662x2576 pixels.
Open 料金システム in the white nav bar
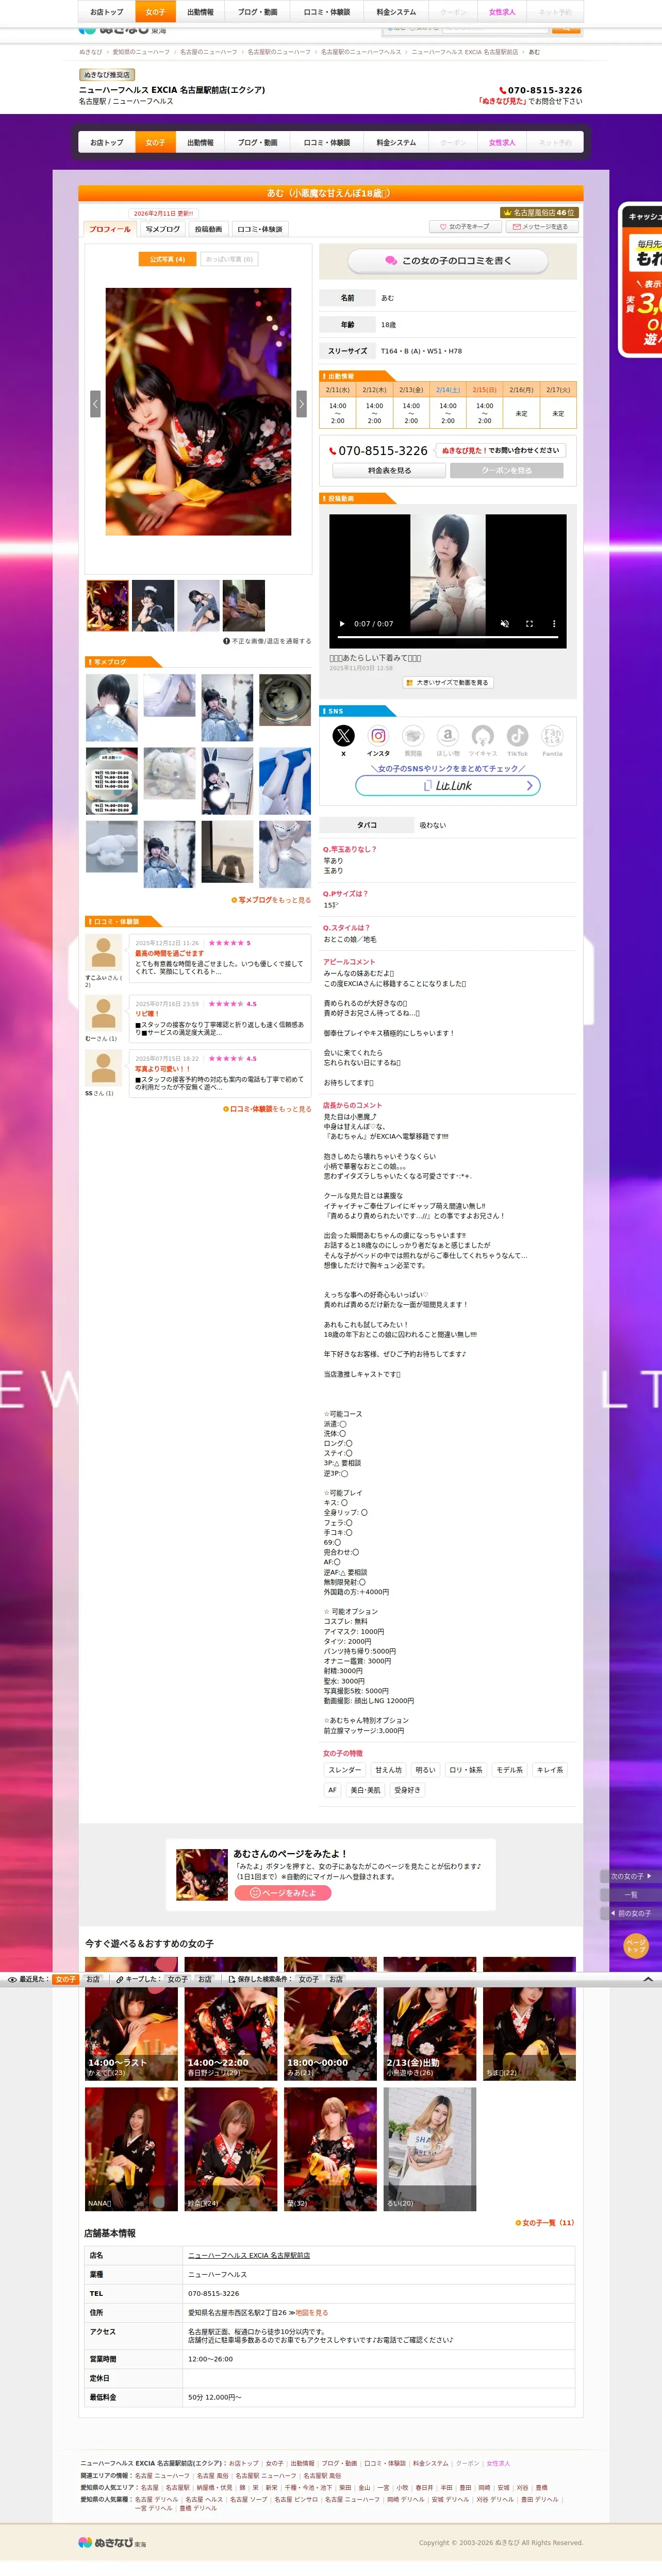click(x=396, y=143)
